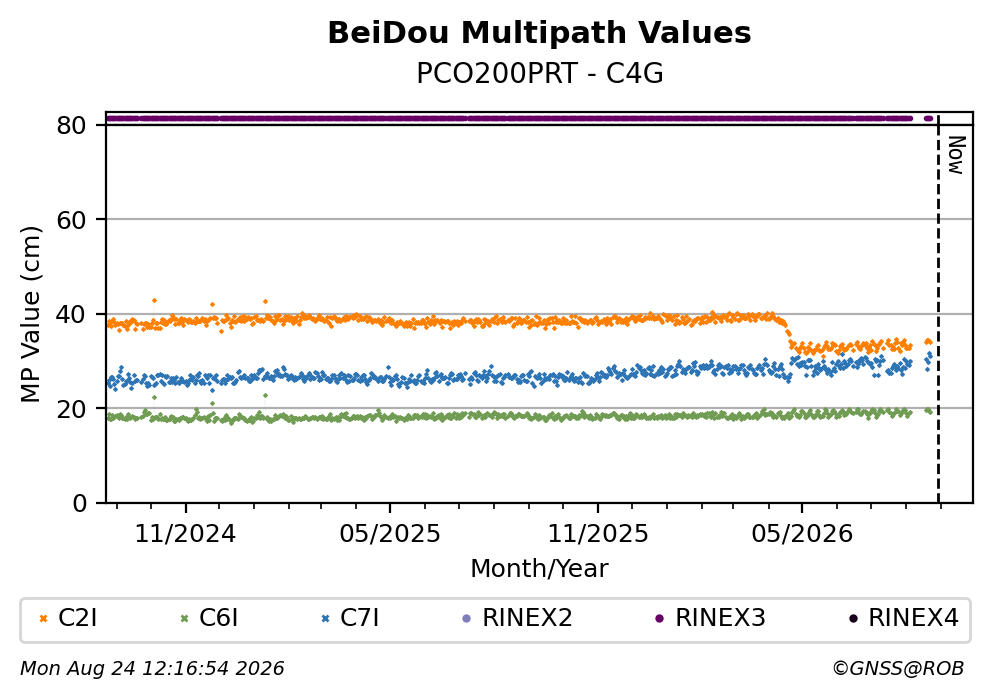Click the PCO200PRT - C4G subtitle
Viewport: 993px width, 699px height.
[540, 74]
